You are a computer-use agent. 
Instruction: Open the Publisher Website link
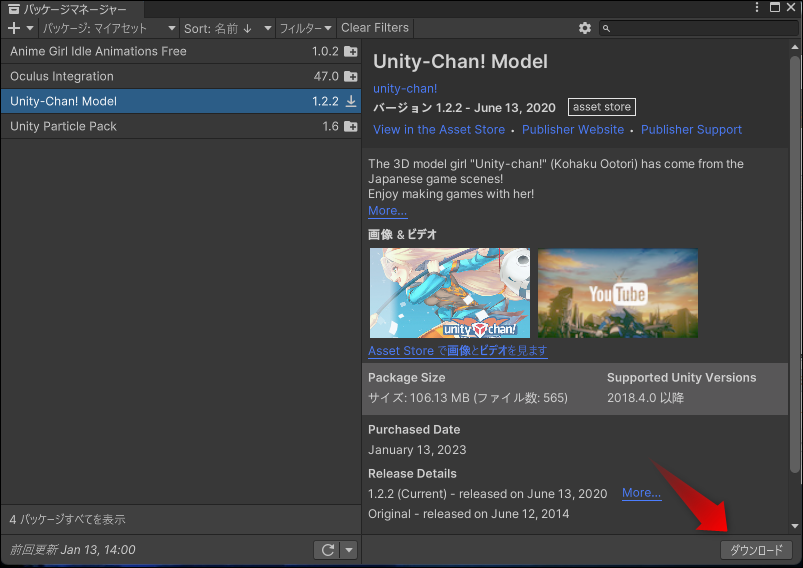tap(573, 130)
